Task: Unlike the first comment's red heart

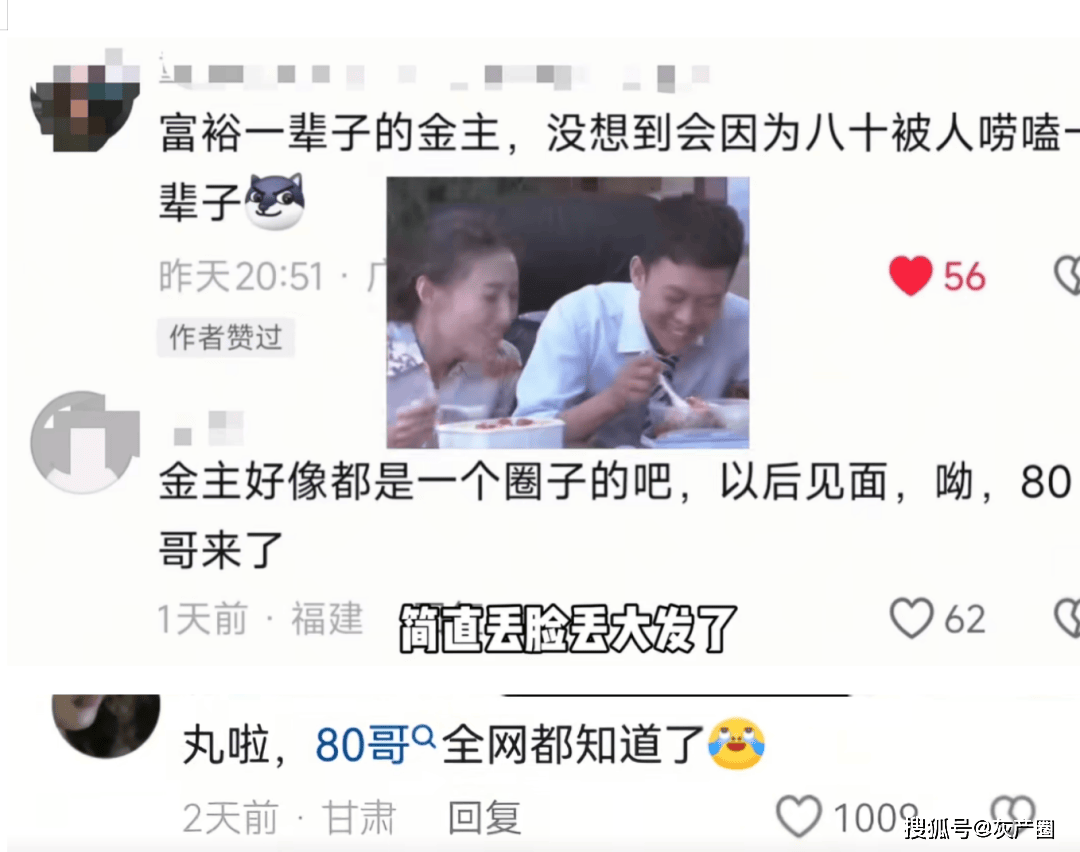Action: (x=911, y=276)
